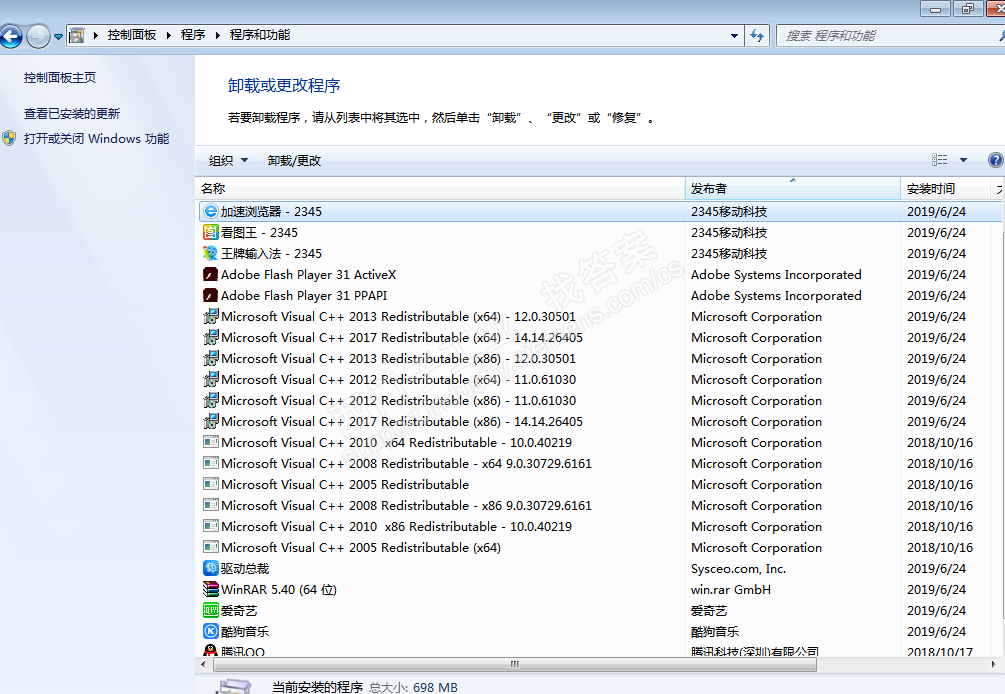The height and width of the screenshot is (694, 1005).
Task: Select Microsoft Visual C++ 2008 Redistributable - x86 9.0.30729.6161
Action: (x=406, y=506)
